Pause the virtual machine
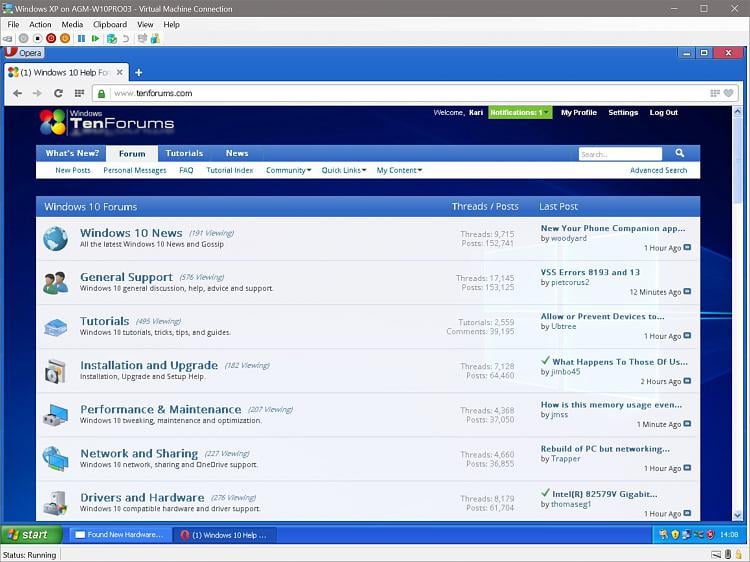Viewport: 750px width, 562px height. [81, 39]
